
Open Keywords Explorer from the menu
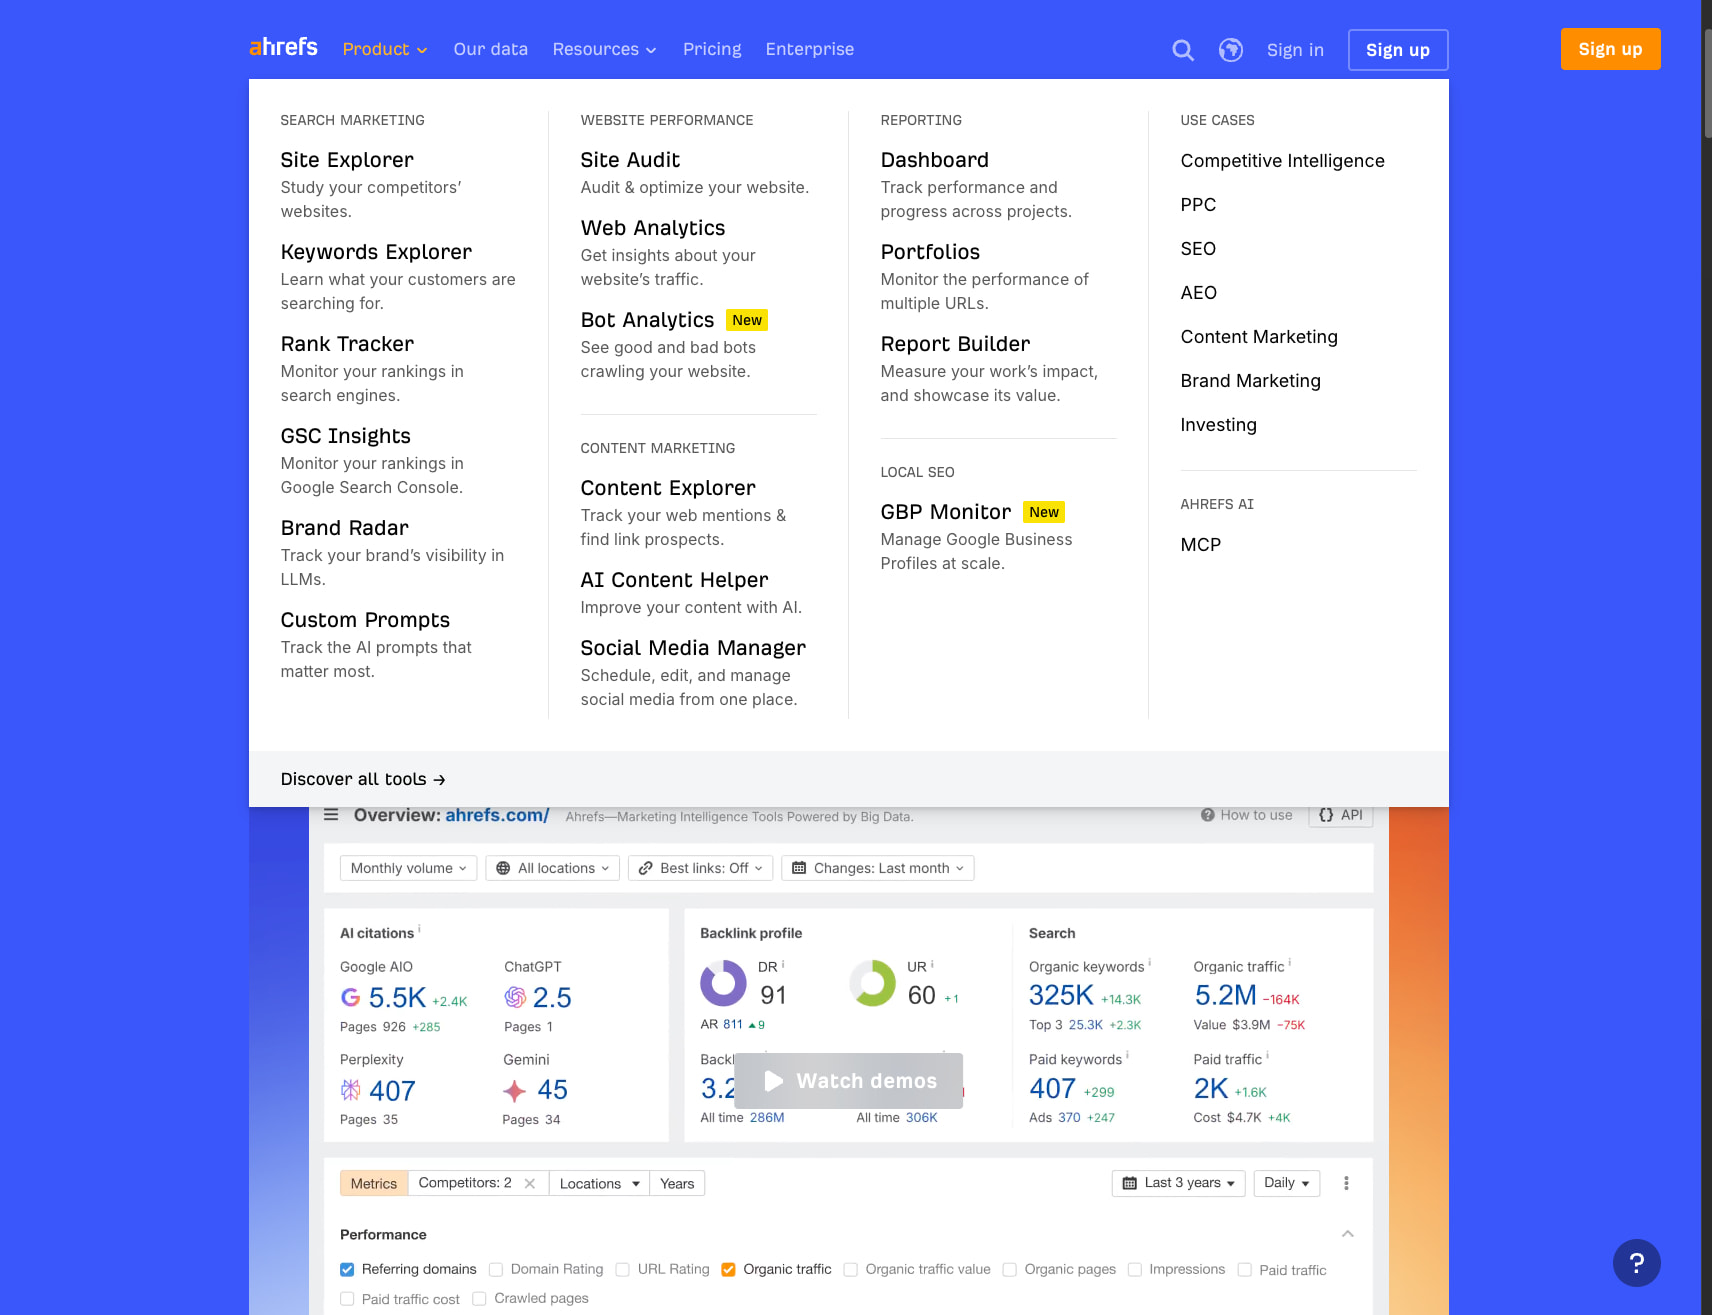pyautogui.click(x=376, y=252)
